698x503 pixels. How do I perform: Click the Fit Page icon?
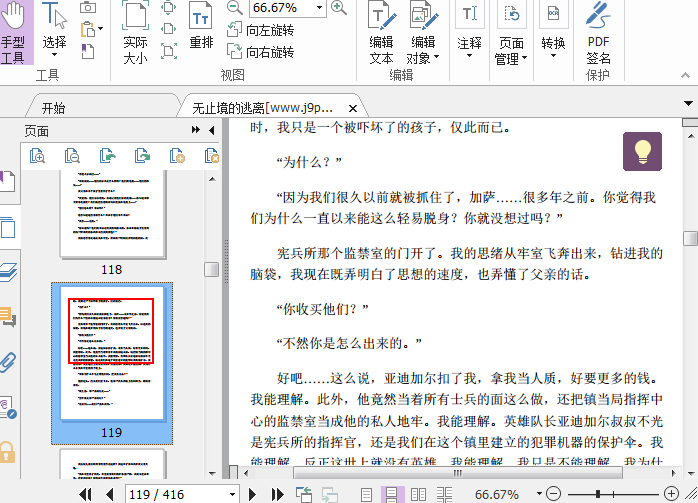pos(169,7)
